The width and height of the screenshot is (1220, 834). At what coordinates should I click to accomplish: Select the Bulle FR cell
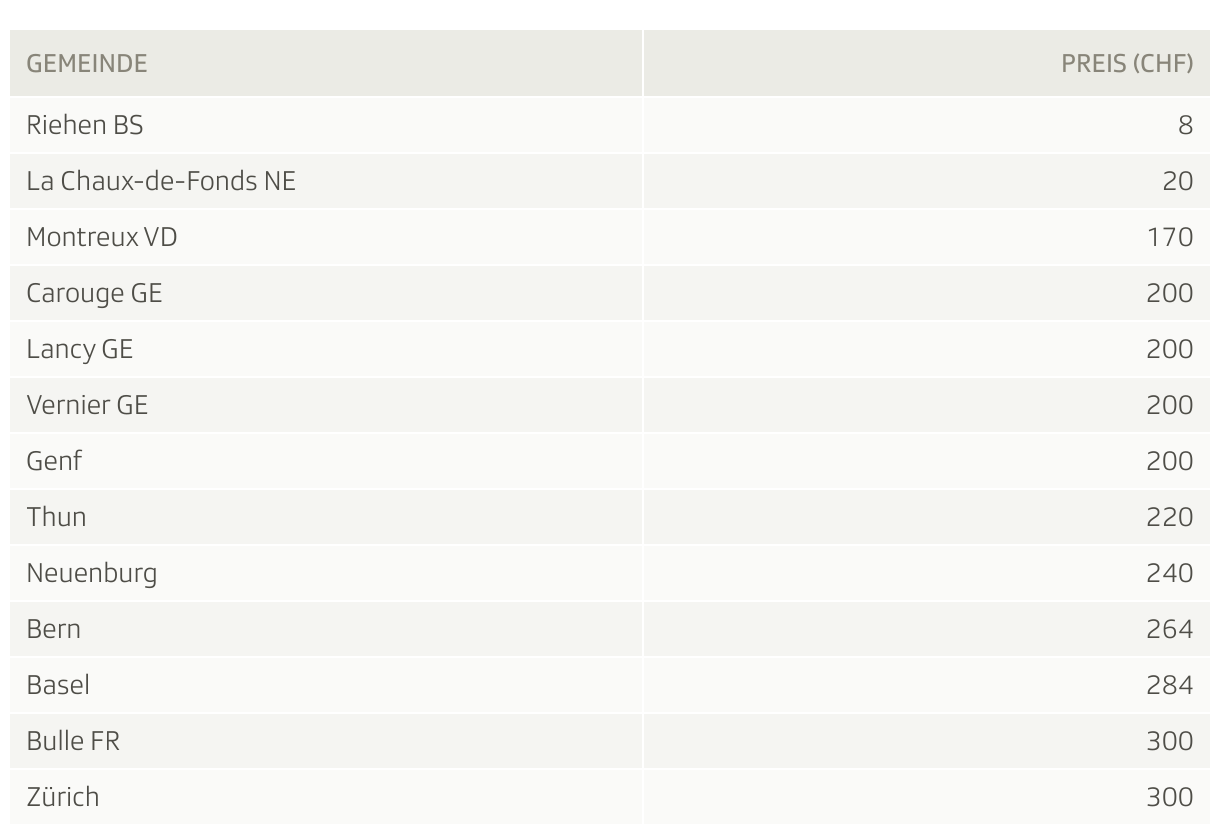point(73,741)
